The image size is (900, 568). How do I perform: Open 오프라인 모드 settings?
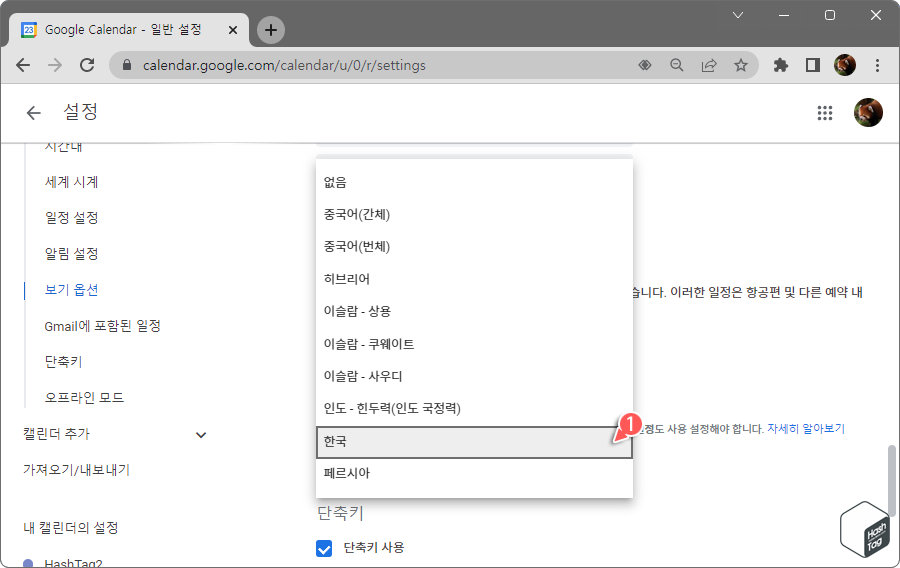coord(84,398)
